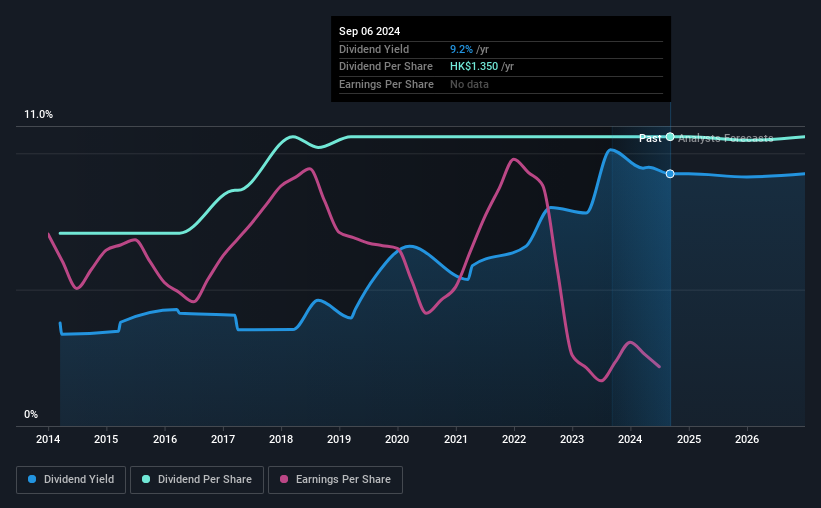
Task: Click the blue Dividend Yield marker dot
Action: 670,174
